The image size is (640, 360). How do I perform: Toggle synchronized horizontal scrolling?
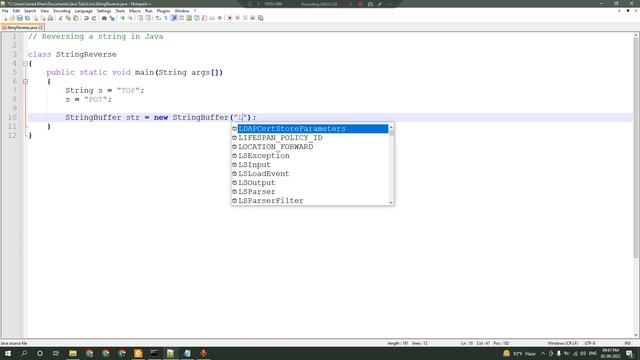pos(148,18)
